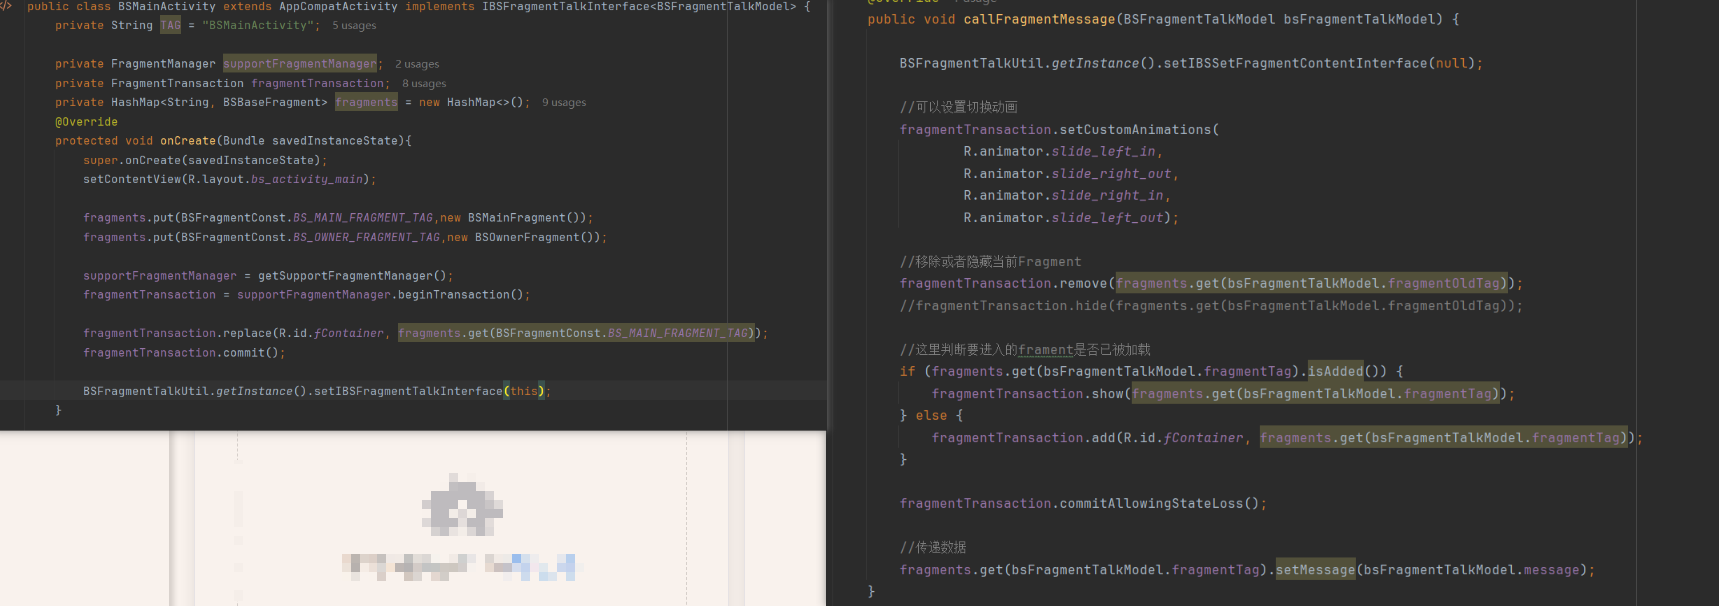
Task: Click '8 usages' next to fragmentTransaction field
Action: (424, 84)
